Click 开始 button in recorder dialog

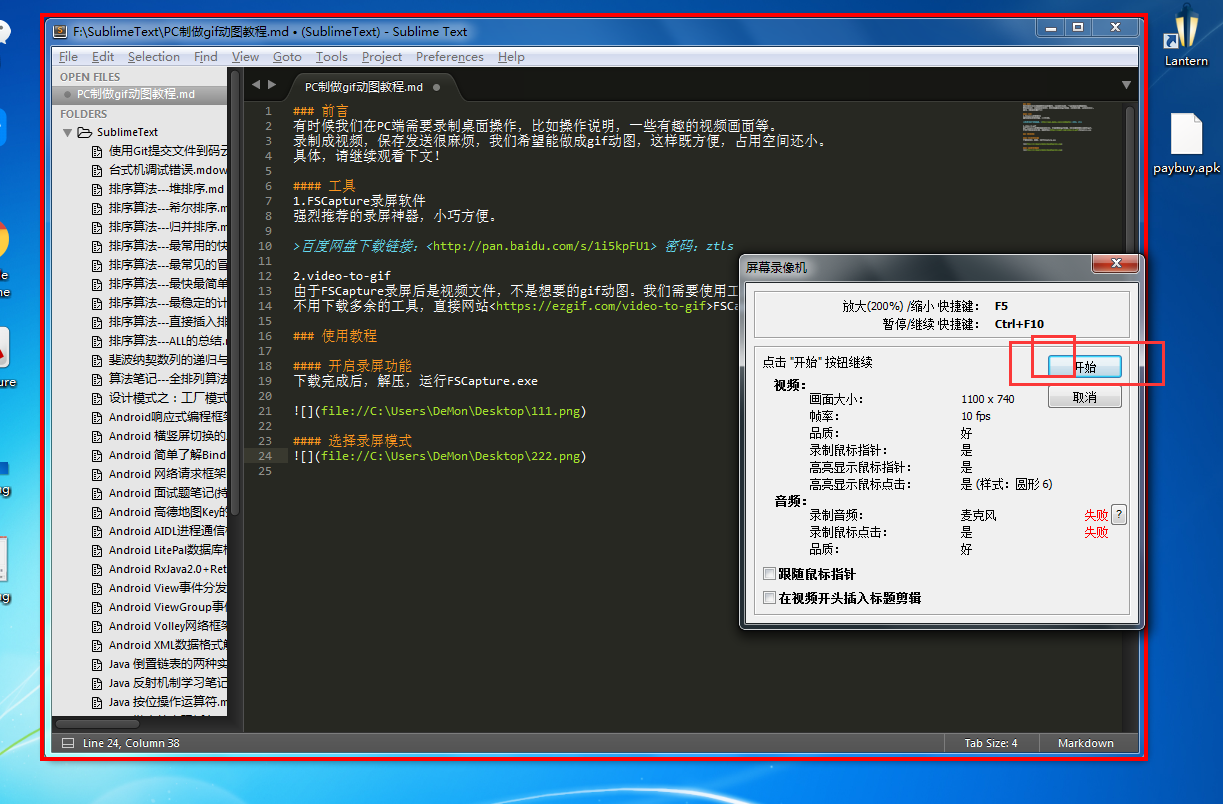point(1085,367)
